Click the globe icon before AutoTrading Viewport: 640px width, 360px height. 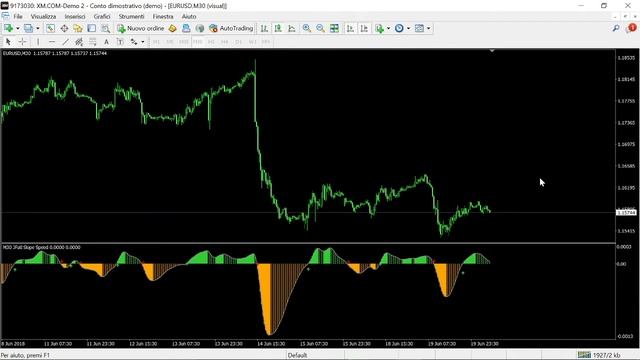pyautogui.click(x=200, y=28)
